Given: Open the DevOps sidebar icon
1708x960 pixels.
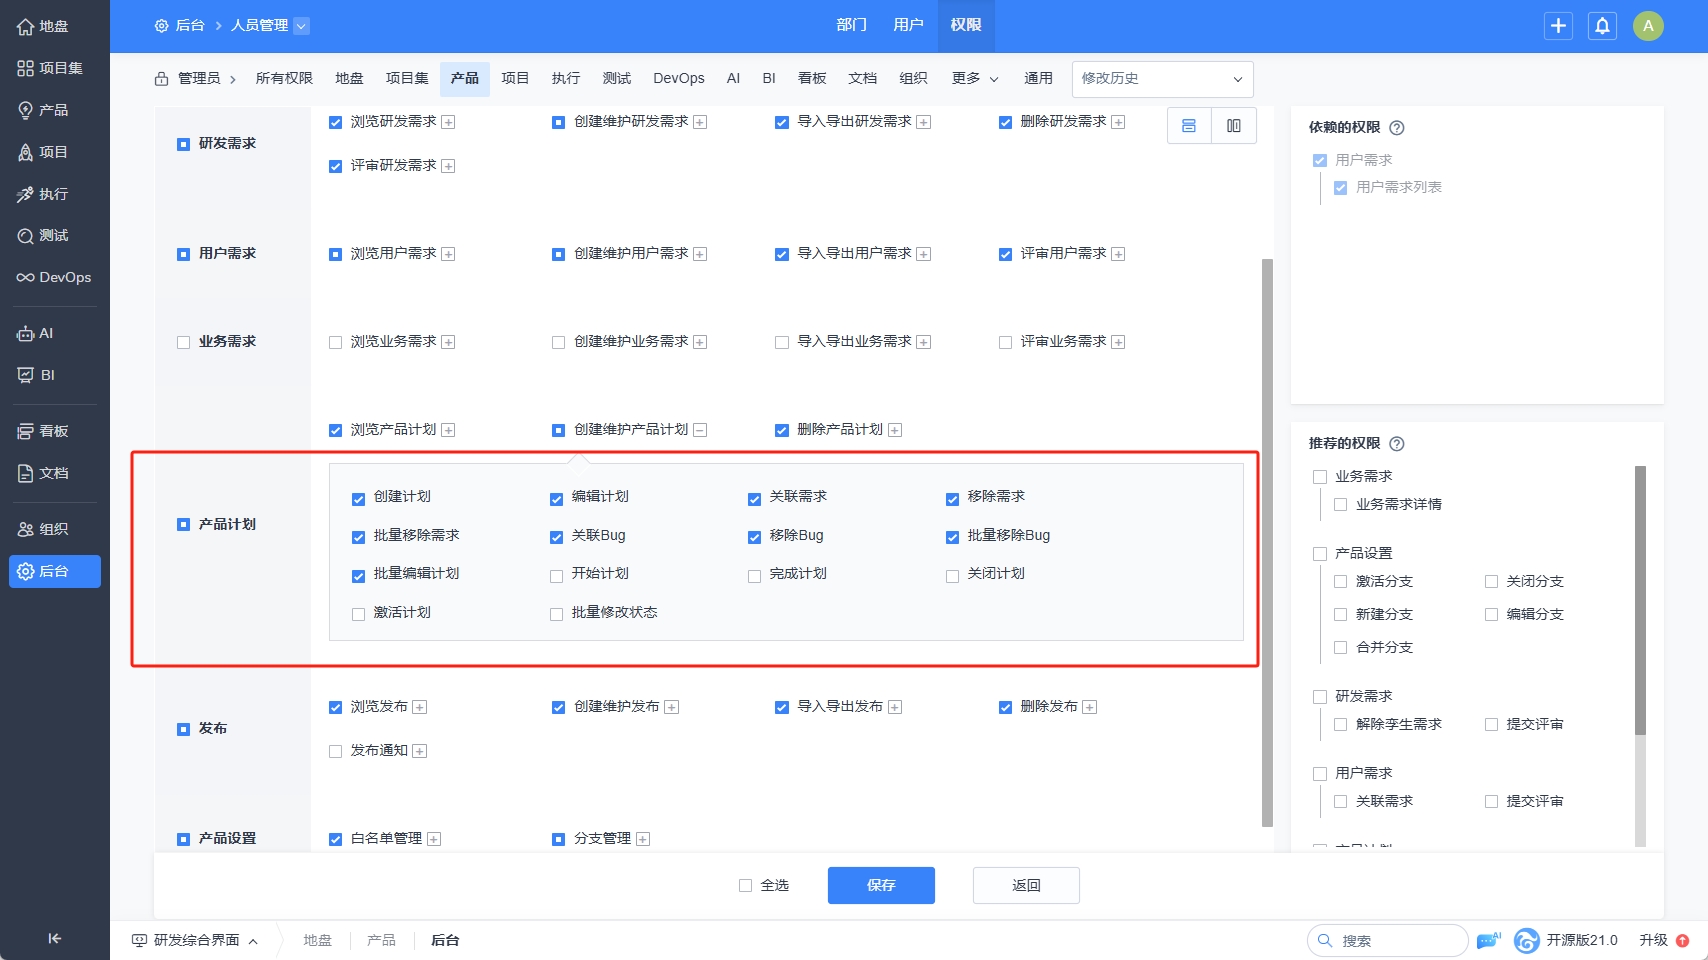Looking at the screenshot, I should coord(54,277).
